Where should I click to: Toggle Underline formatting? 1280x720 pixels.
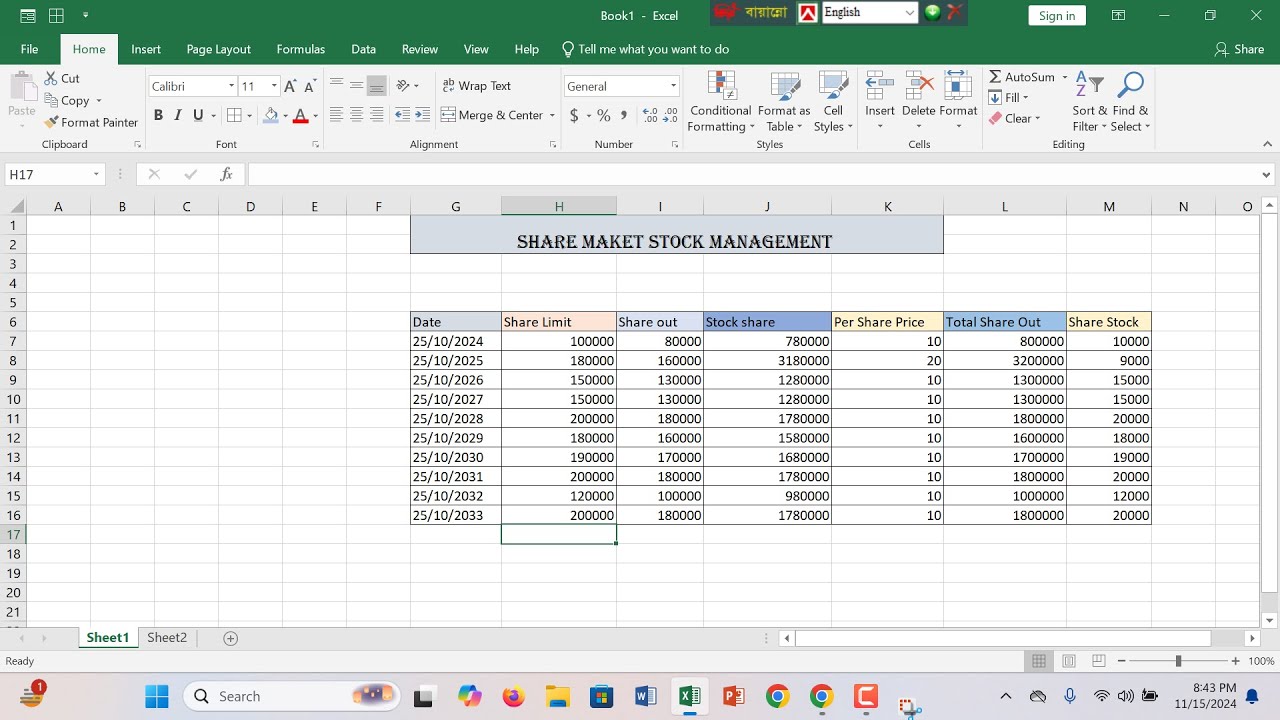tap(198, 115)
